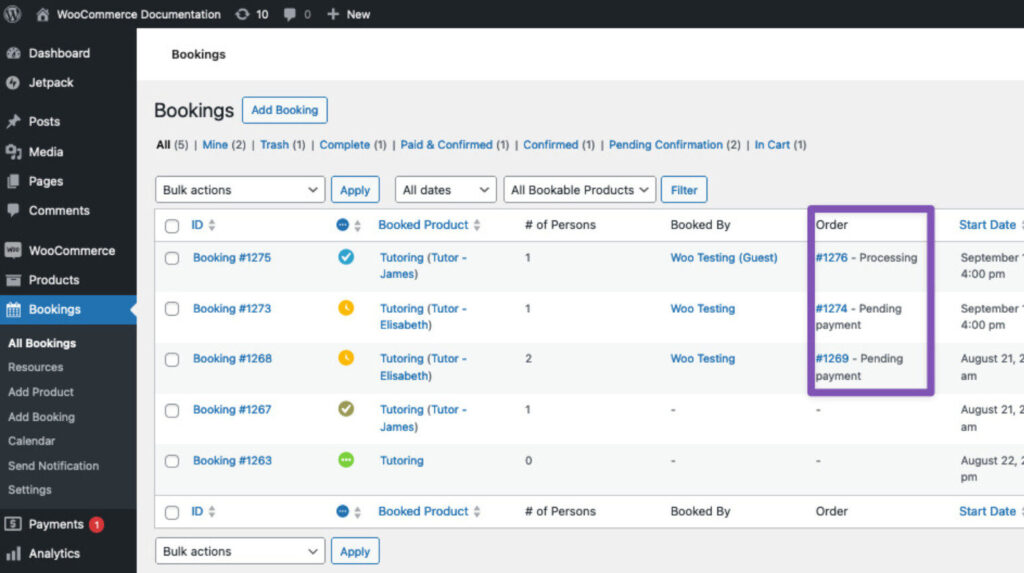
Task: Click the Add Booking button
Action: click(x=285, y=110)
